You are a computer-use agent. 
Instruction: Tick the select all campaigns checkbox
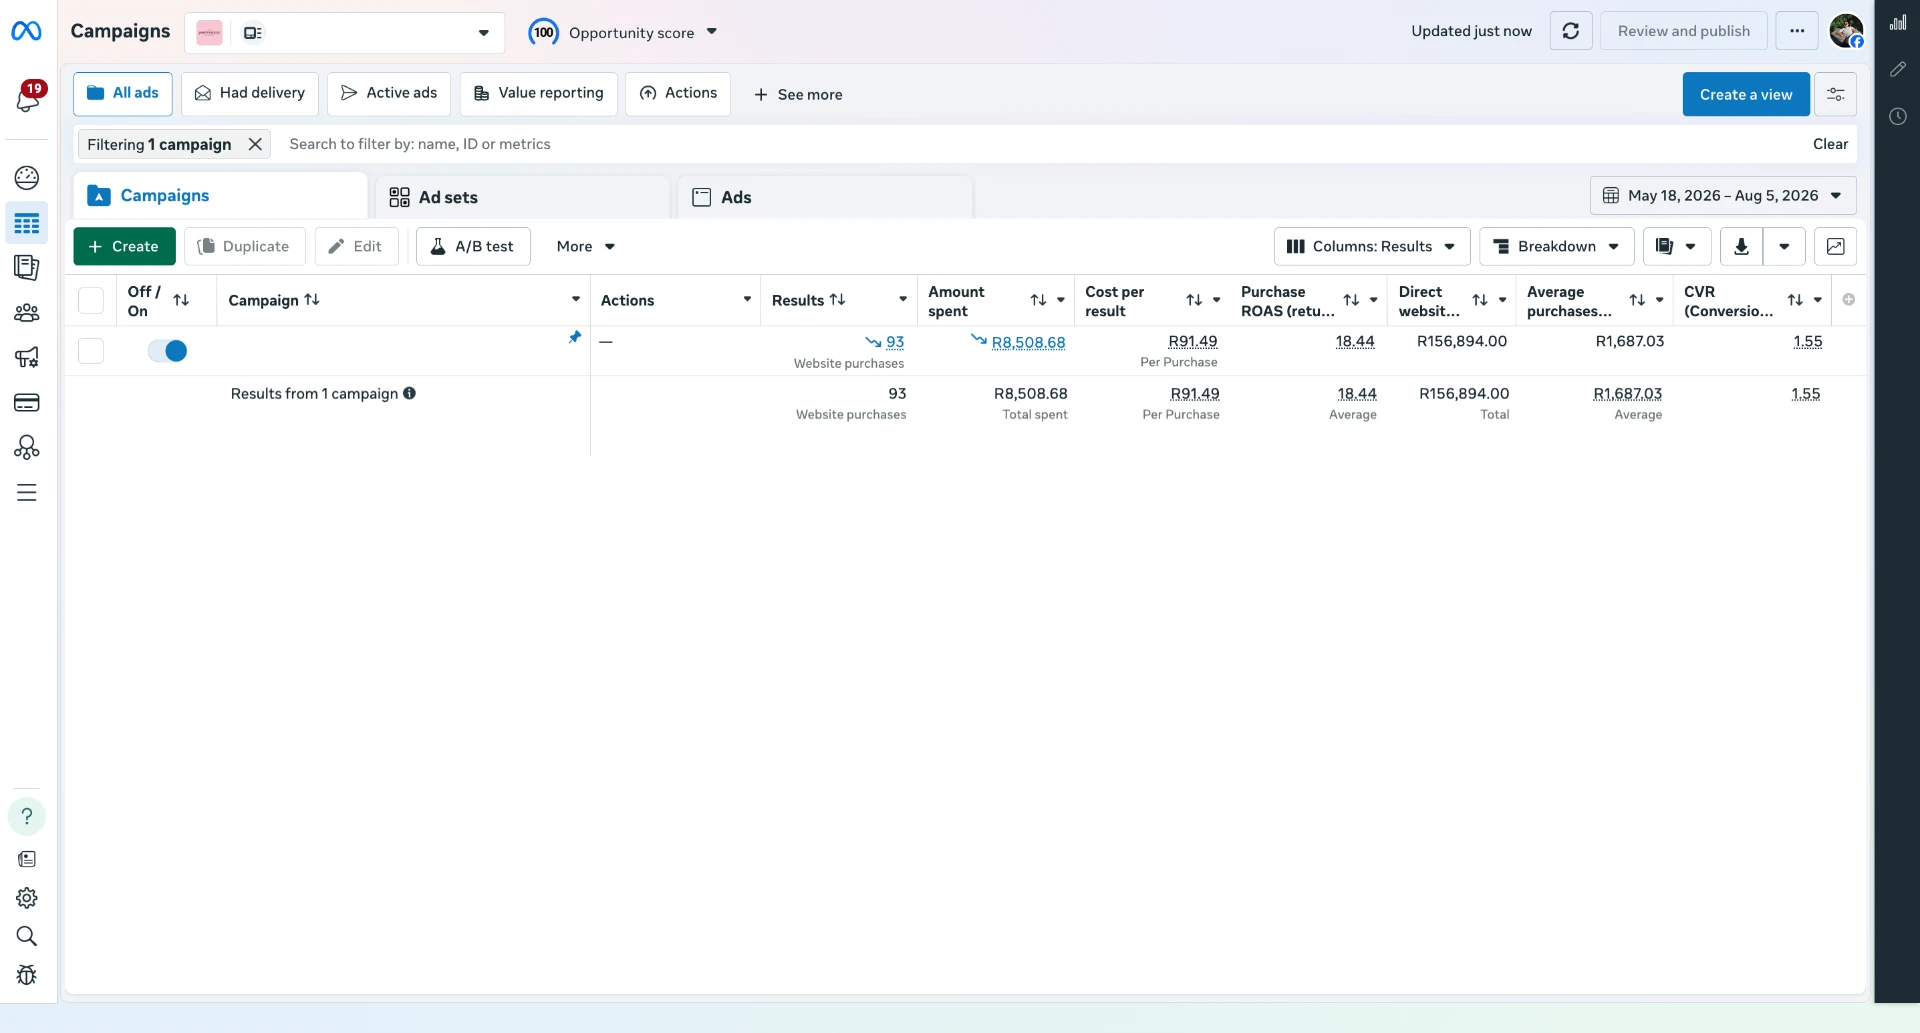(x=91, y=300)
